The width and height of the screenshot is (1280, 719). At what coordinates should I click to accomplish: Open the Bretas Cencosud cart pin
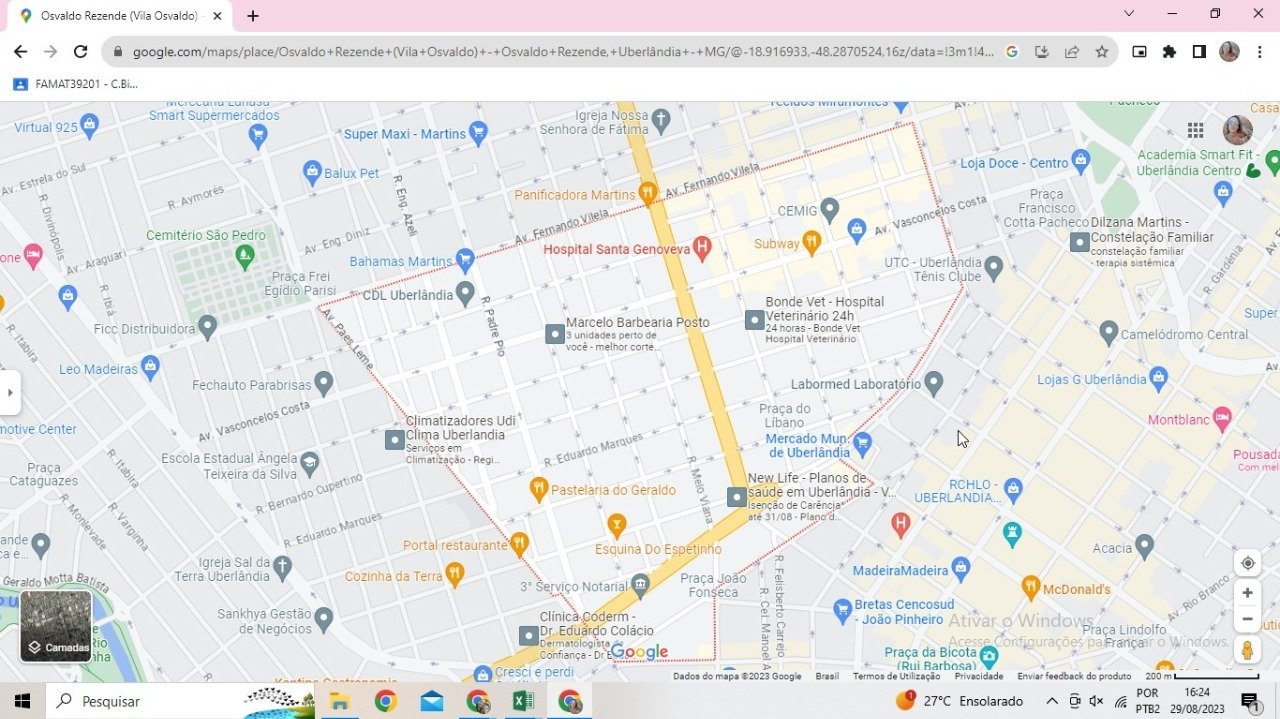[x=842, y=608]
